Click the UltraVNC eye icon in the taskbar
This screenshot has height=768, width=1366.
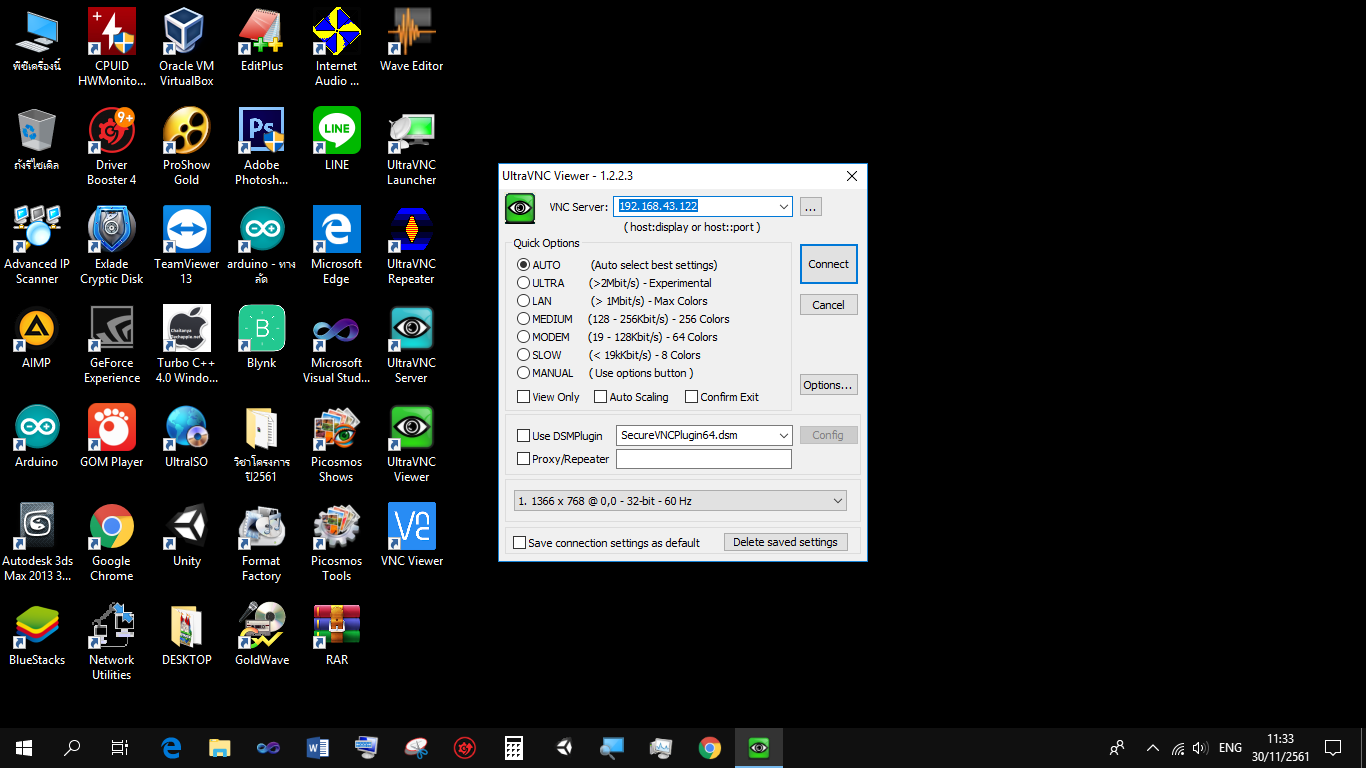coord(758,747)
